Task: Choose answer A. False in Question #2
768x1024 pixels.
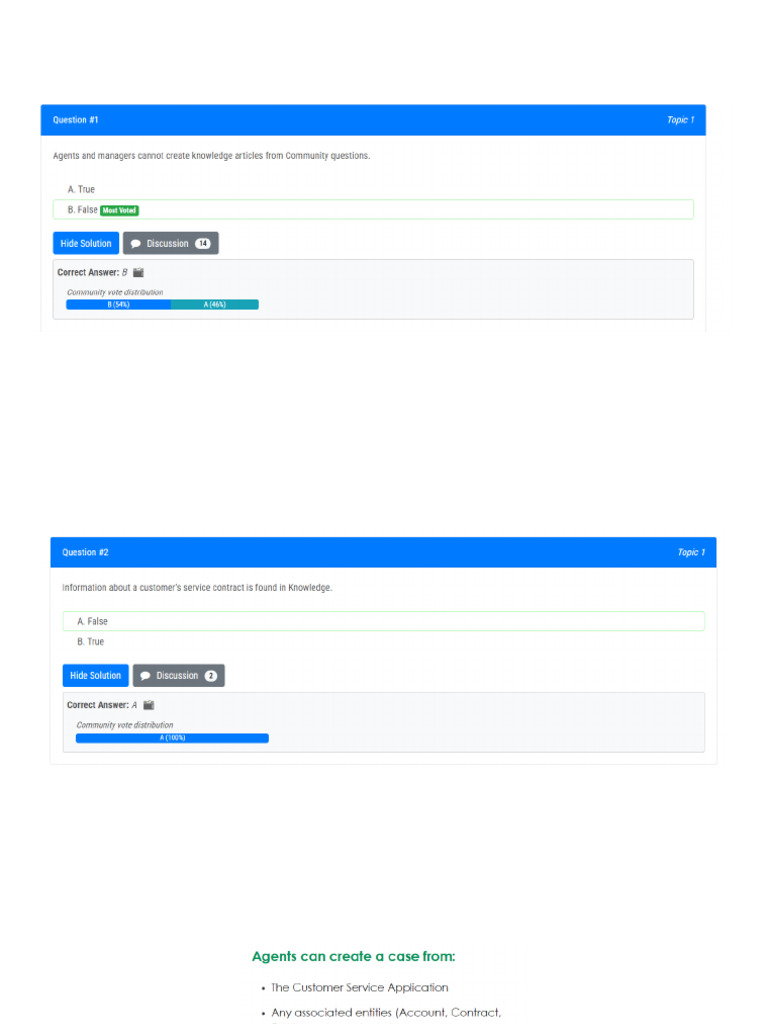Action: [92, 621]
